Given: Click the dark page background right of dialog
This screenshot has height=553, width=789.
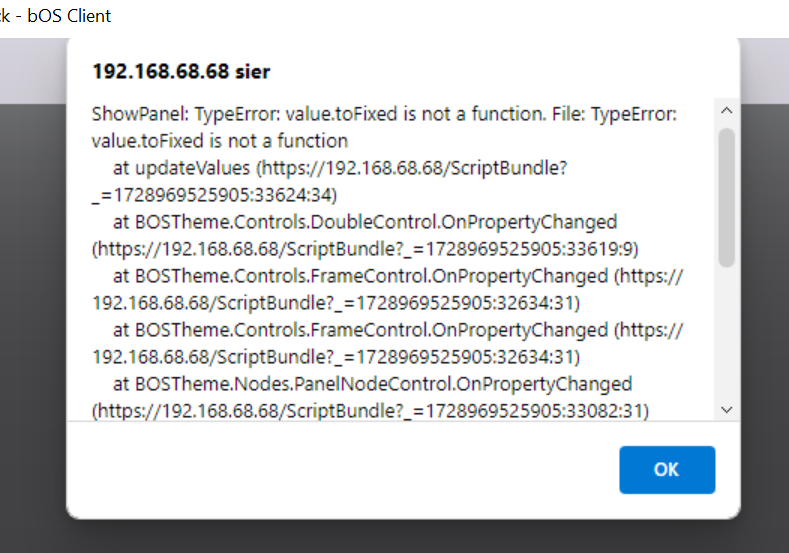Looking at the screenshot, I should pos(765,300).
